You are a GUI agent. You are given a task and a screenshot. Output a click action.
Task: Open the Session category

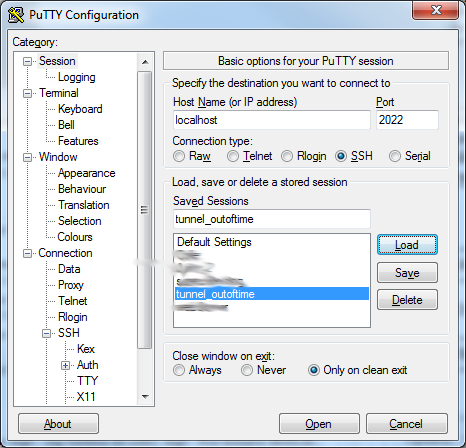[x=57, y=61]
